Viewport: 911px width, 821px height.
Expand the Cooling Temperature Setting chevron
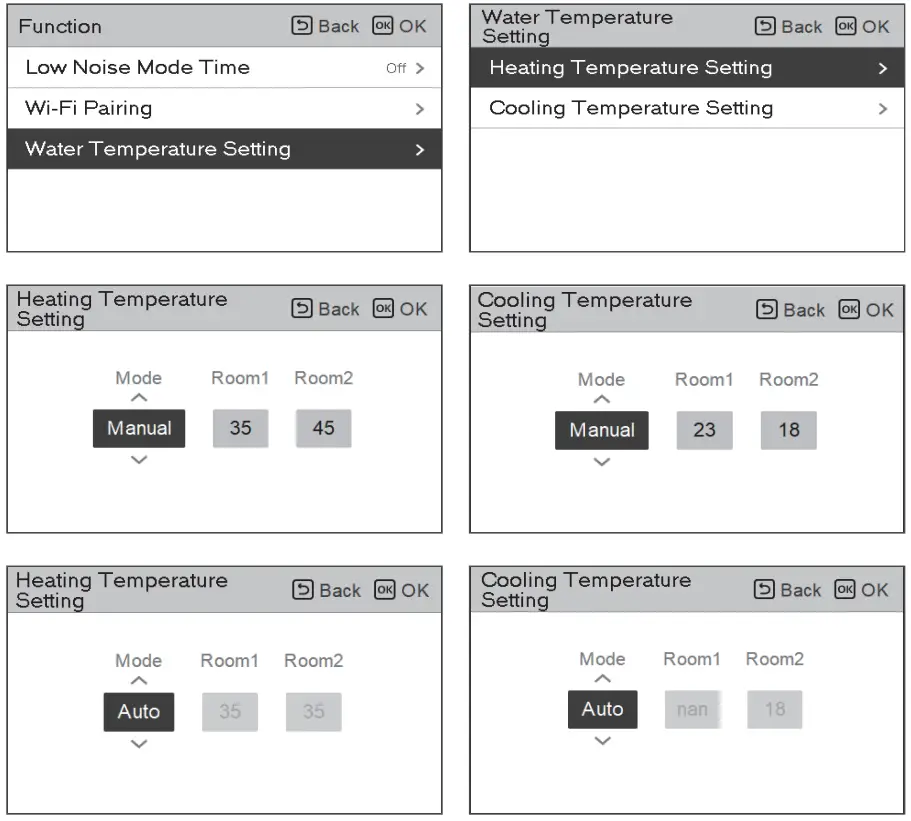(881, 108)
